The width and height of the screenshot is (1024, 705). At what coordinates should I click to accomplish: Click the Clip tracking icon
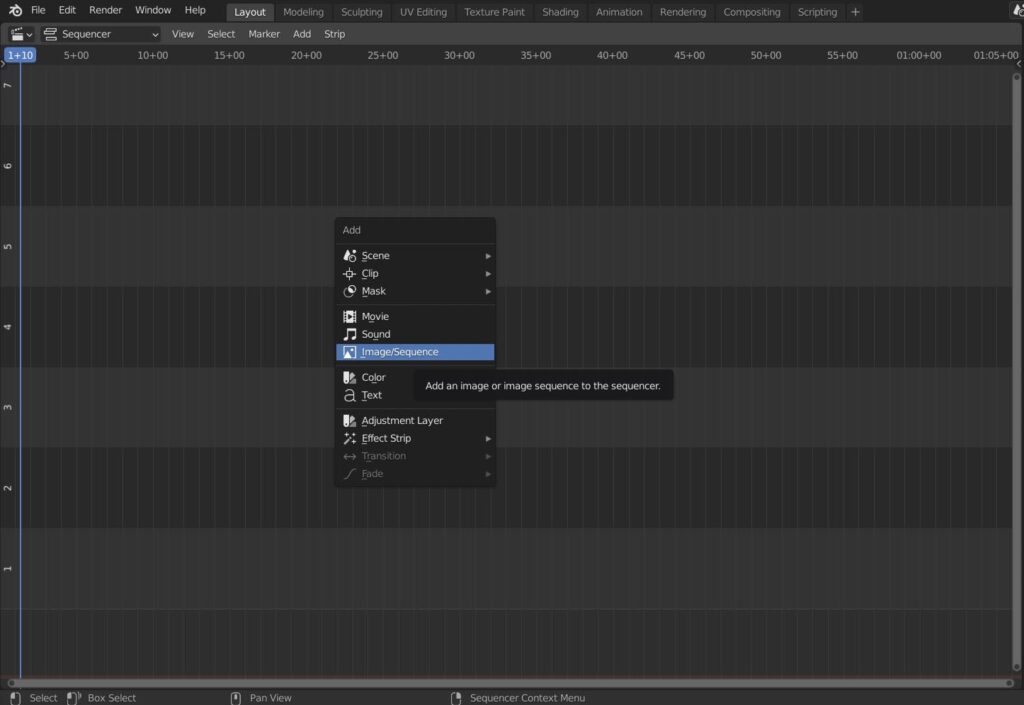(349, 274)
